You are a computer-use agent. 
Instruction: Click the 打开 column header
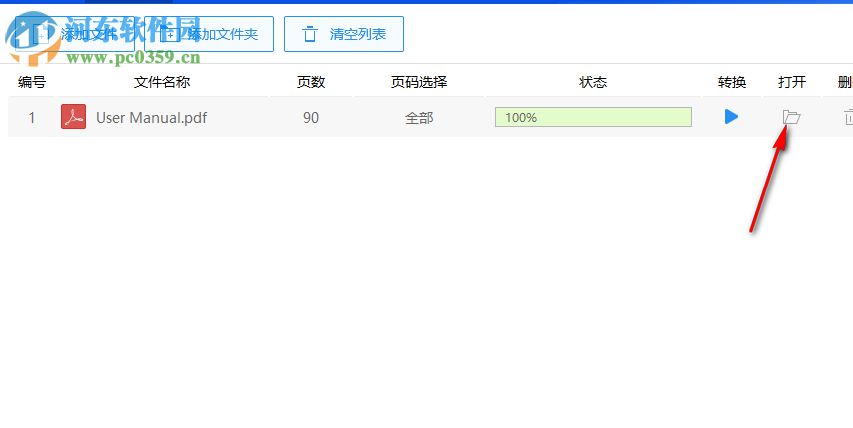point(792,82)
